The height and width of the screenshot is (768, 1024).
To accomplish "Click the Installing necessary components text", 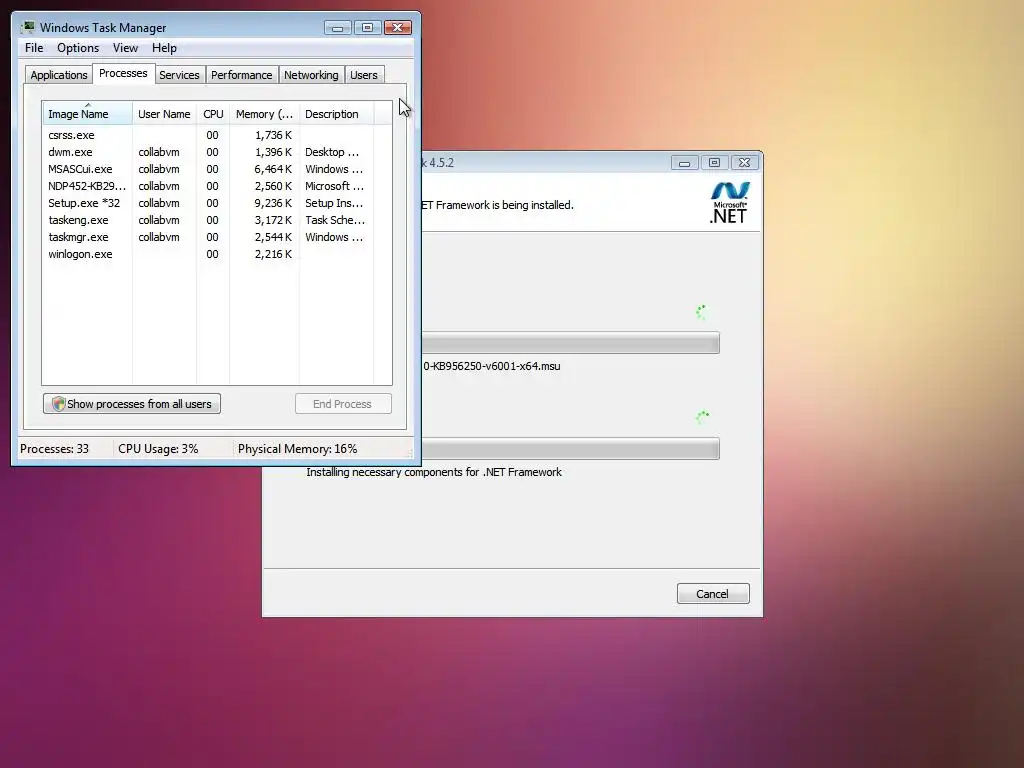I will (x=434, y=472).
